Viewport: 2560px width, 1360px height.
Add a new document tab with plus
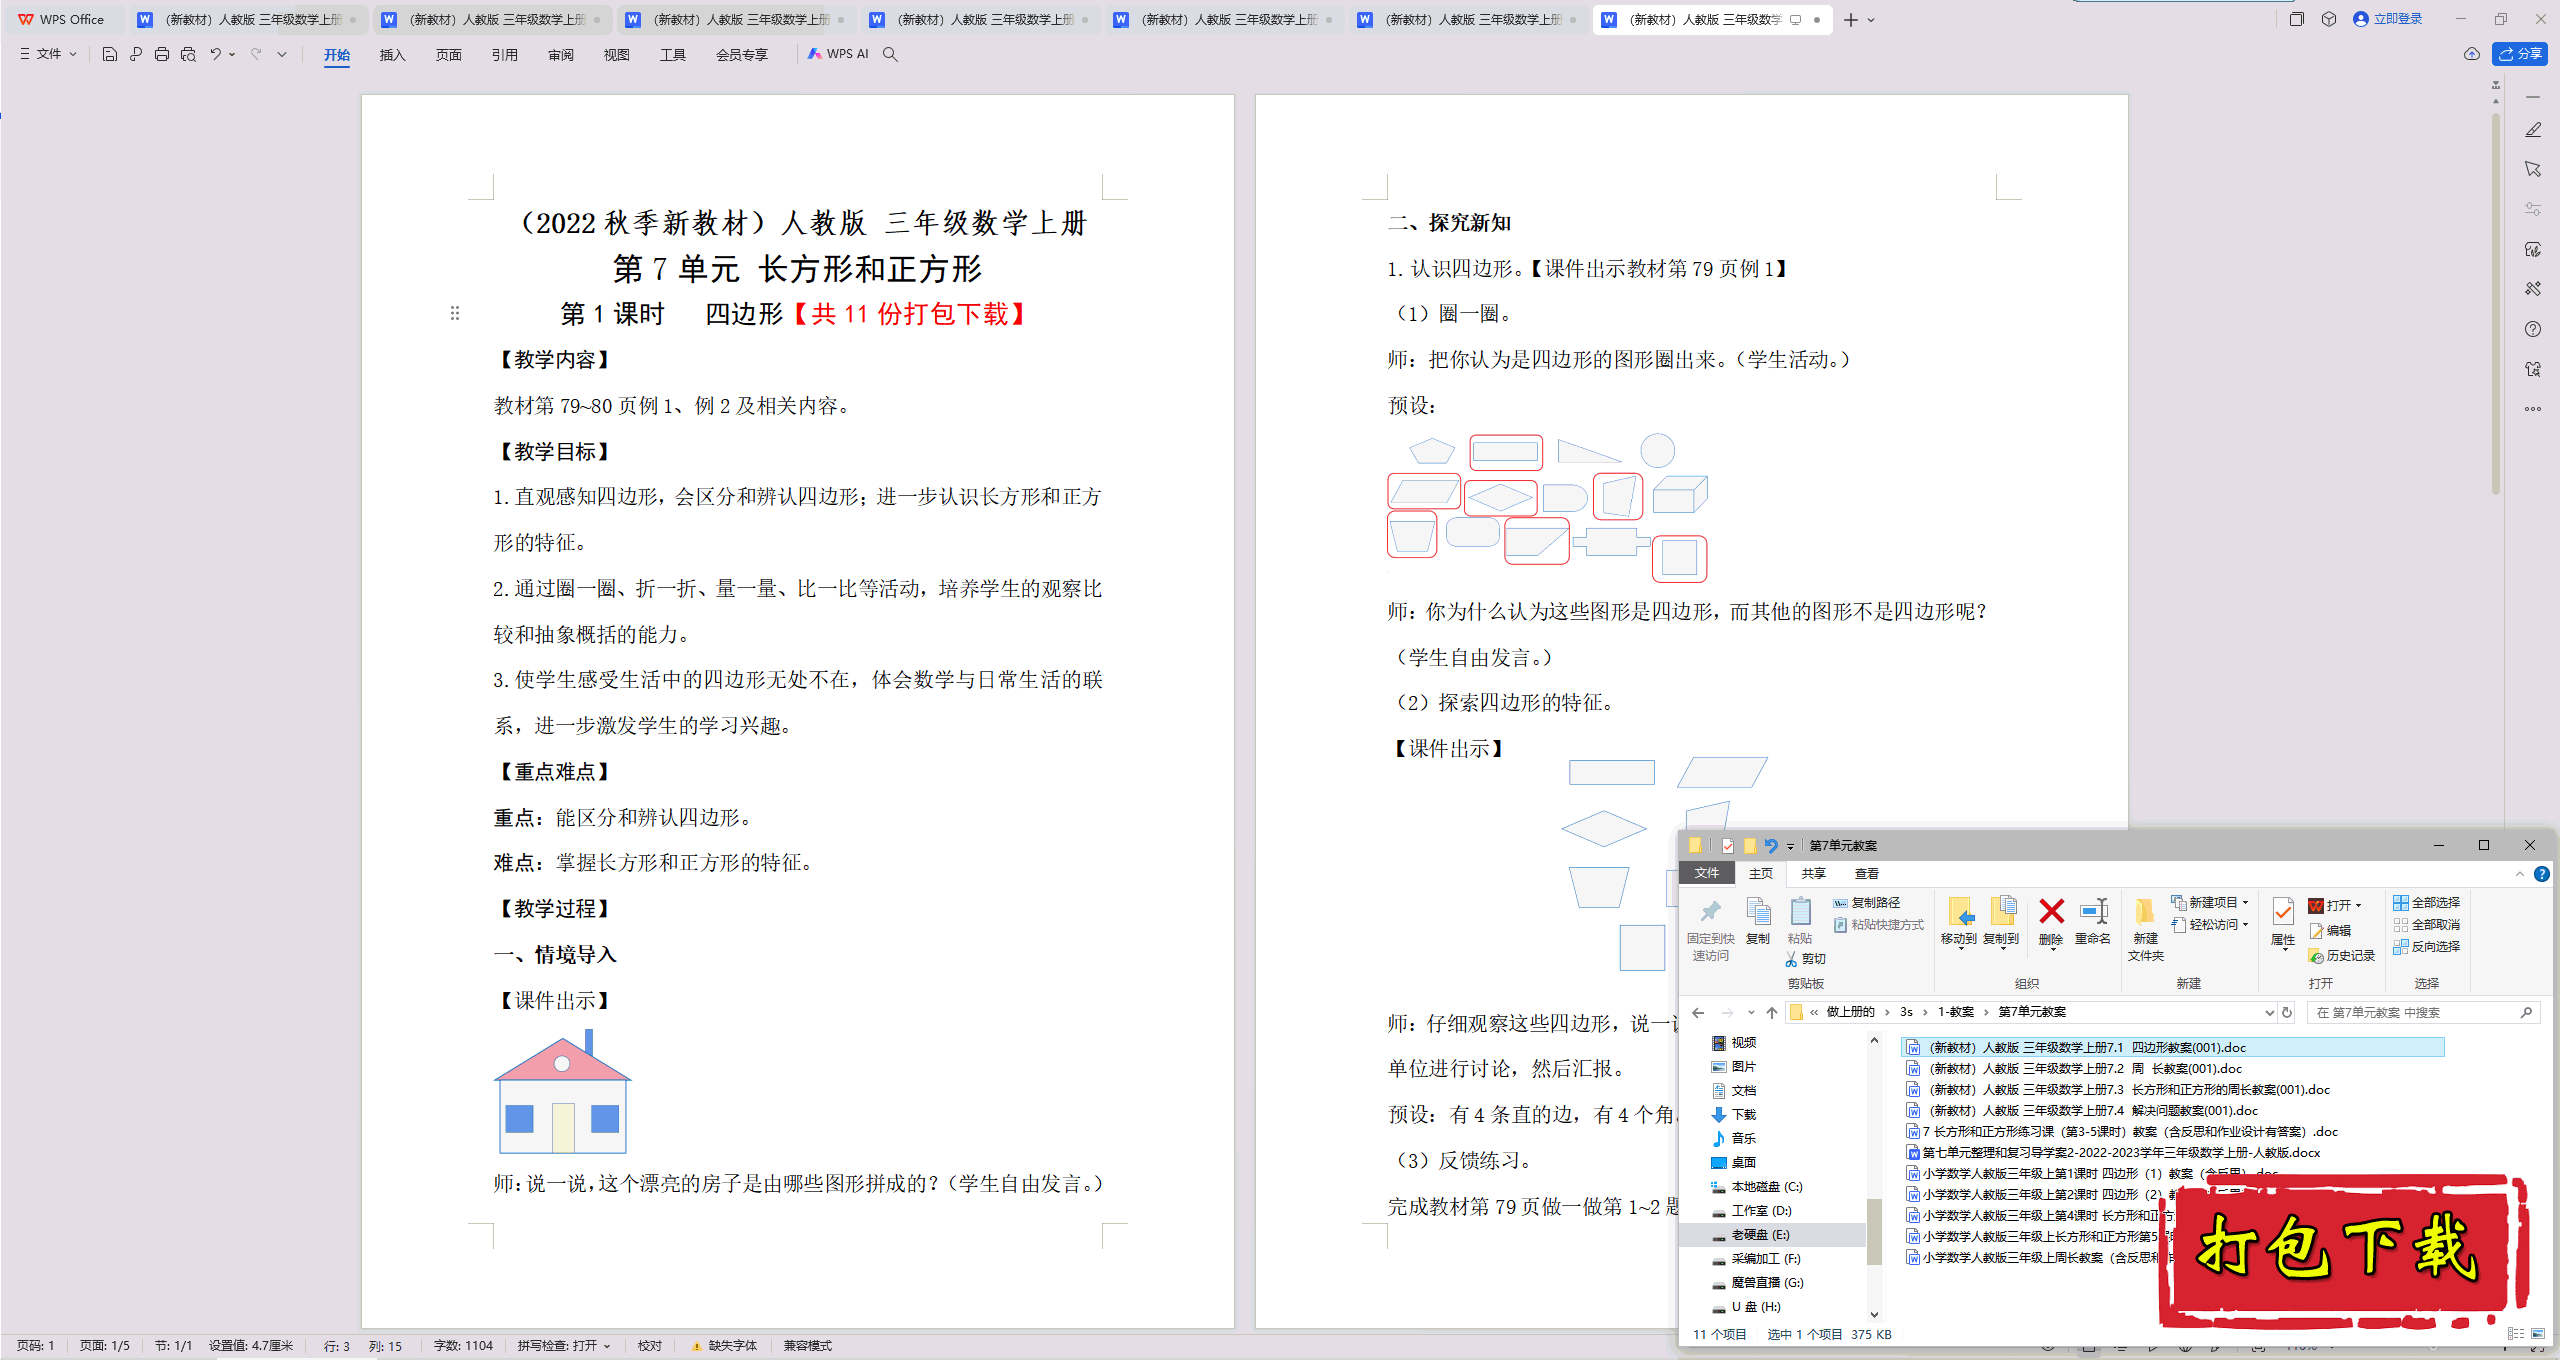pos(1851,20)
